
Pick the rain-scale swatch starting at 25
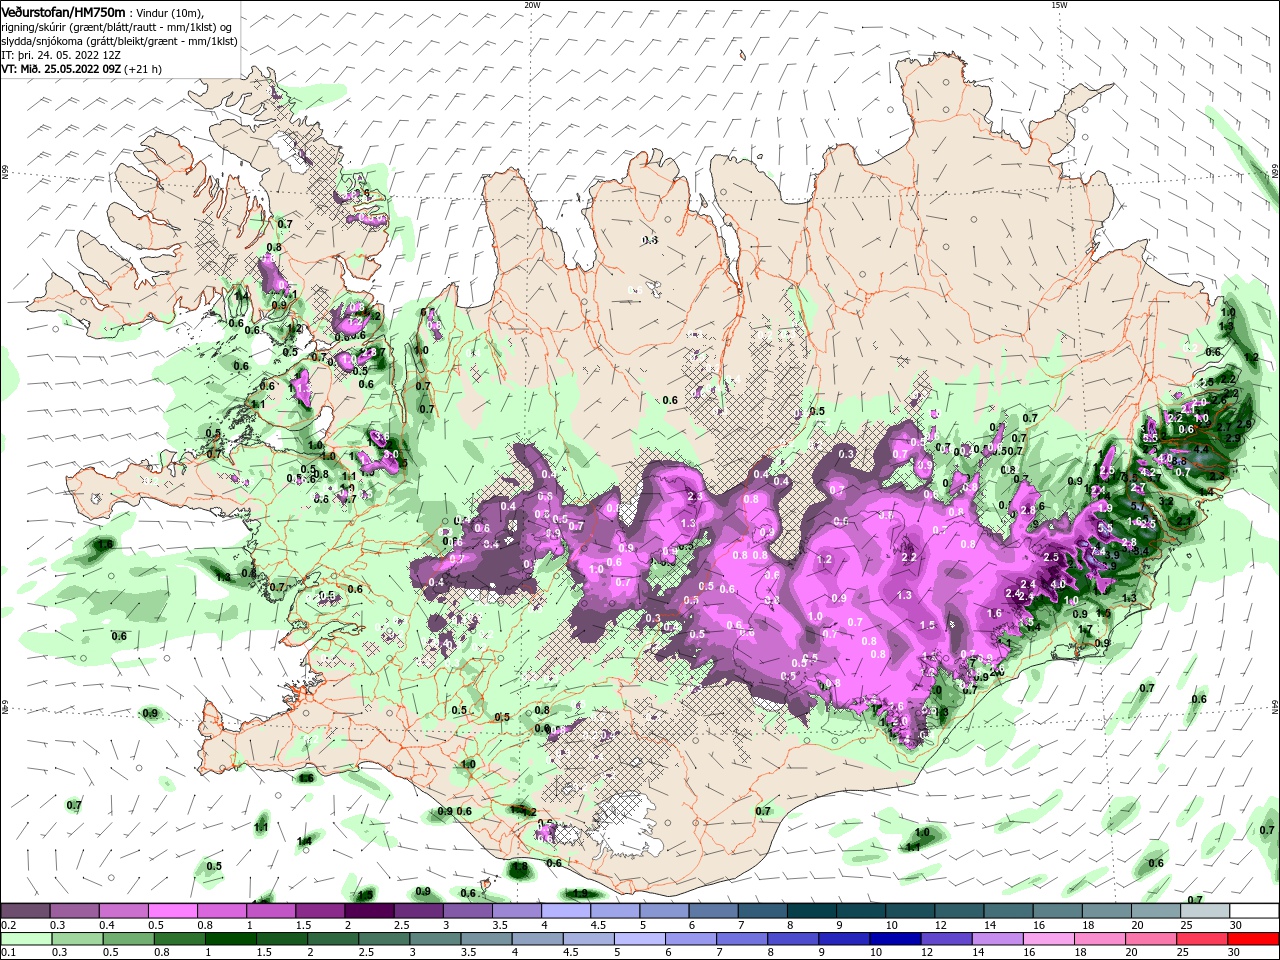1202,939
